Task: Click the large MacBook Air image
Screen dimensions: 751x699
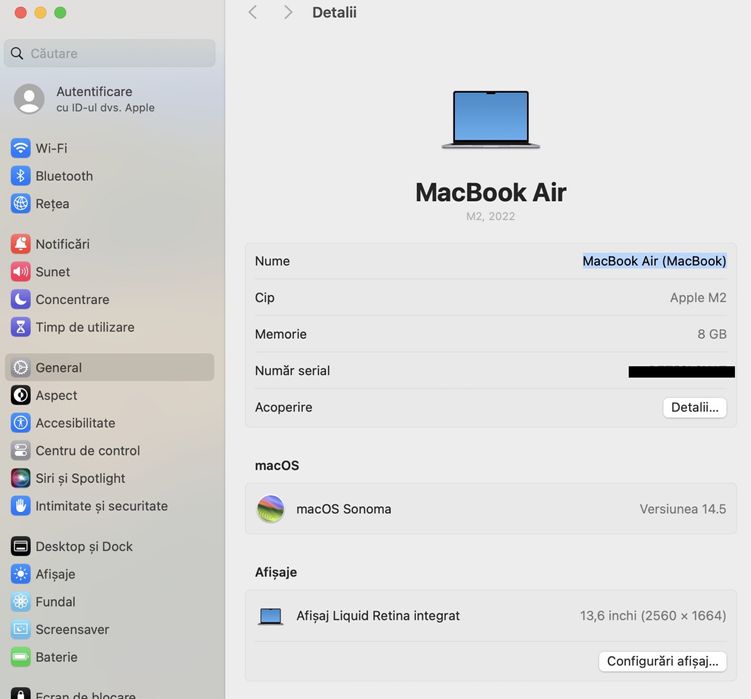Action: point(491,120)
